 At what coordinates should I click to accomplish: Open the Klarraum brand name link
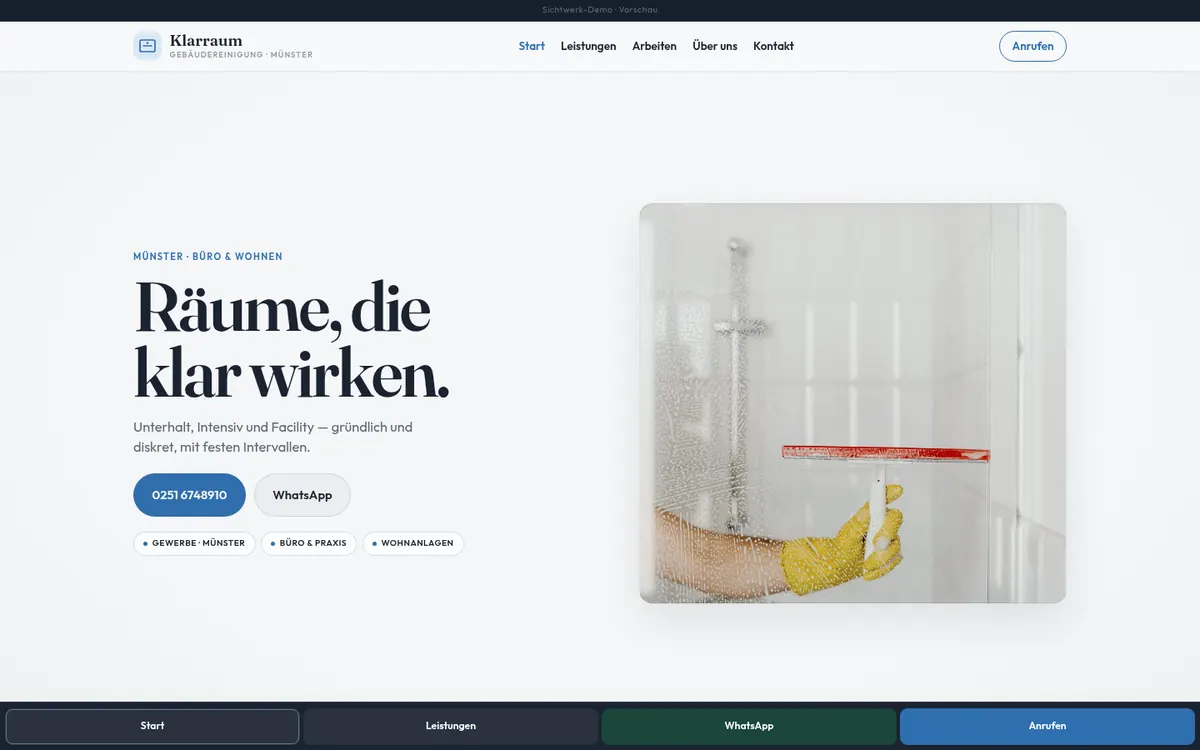coord(206,40)
